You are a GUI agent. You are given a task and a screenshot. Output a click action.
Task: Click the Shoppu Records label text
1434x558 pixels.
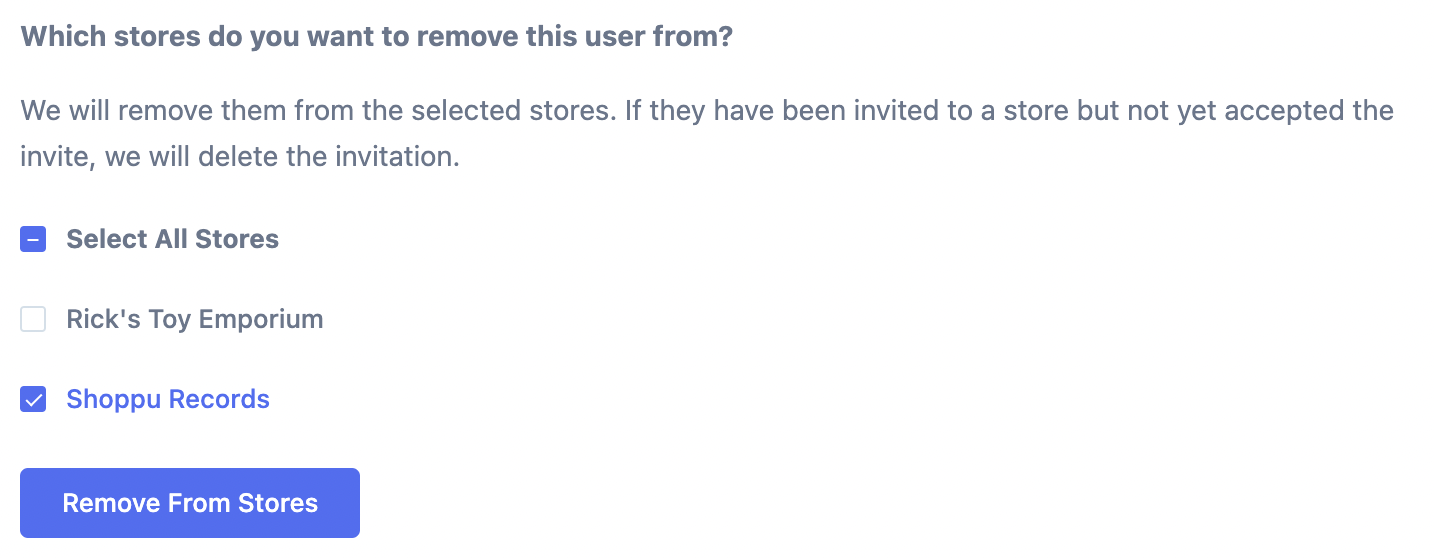tap(168, 399)
